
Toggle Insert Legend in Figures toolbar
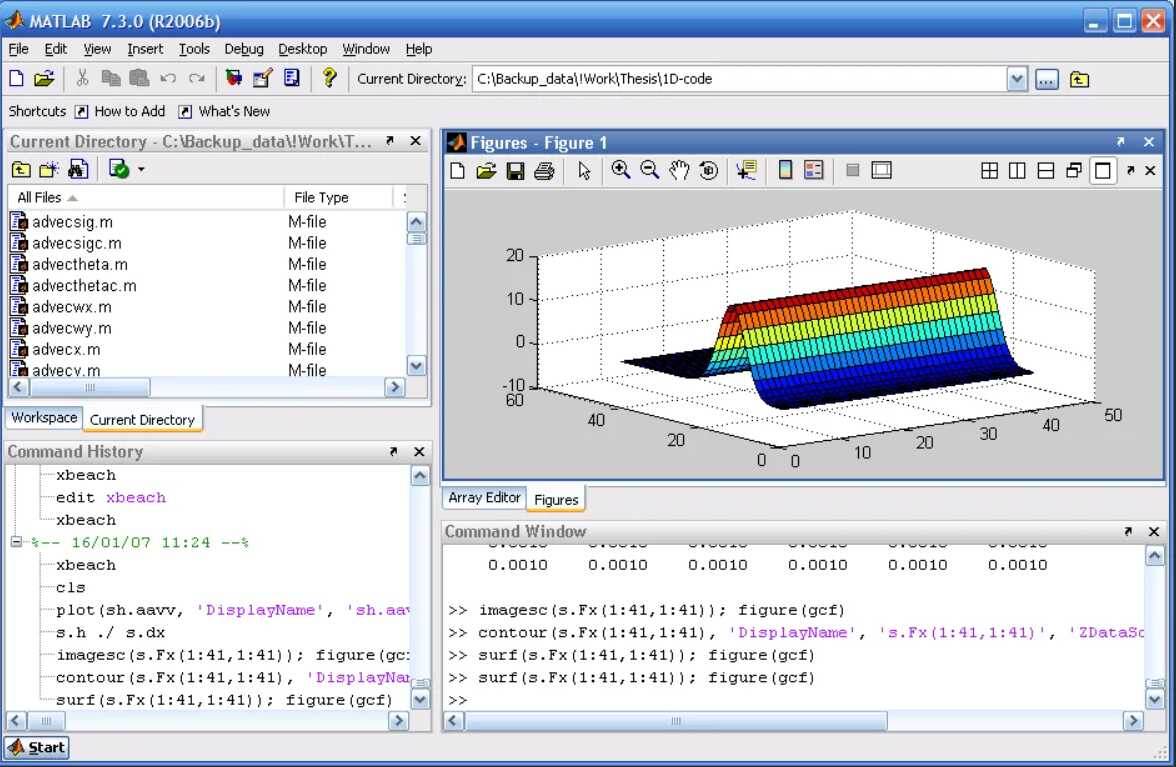814,170
